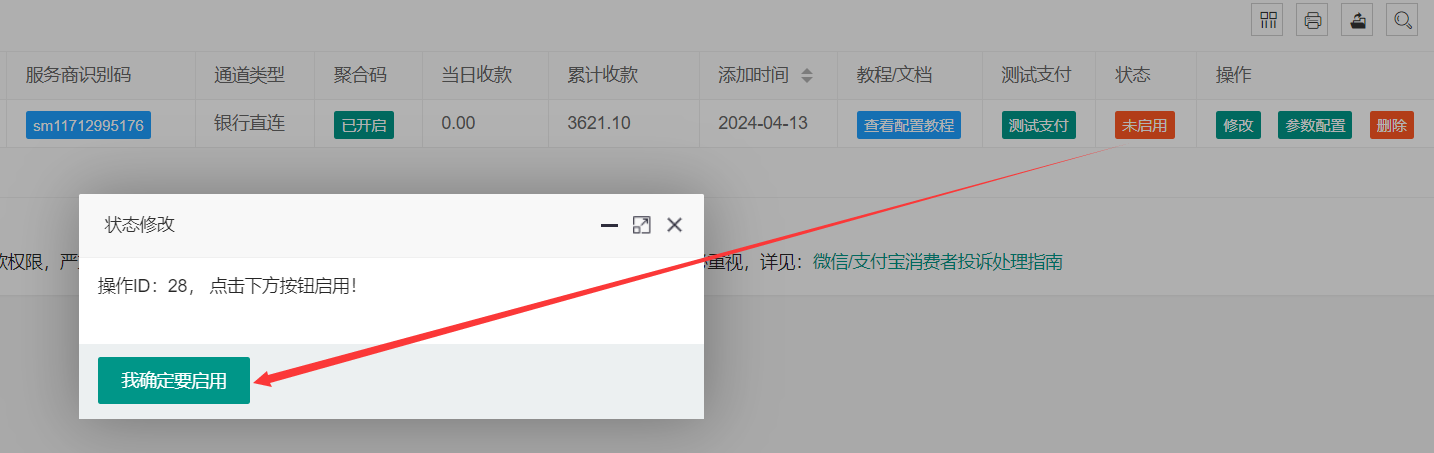Click the print table icon
Image resolution: width=1434 pixels, height=453 pixels.
pyautogui.click(x=1313, y=20)
